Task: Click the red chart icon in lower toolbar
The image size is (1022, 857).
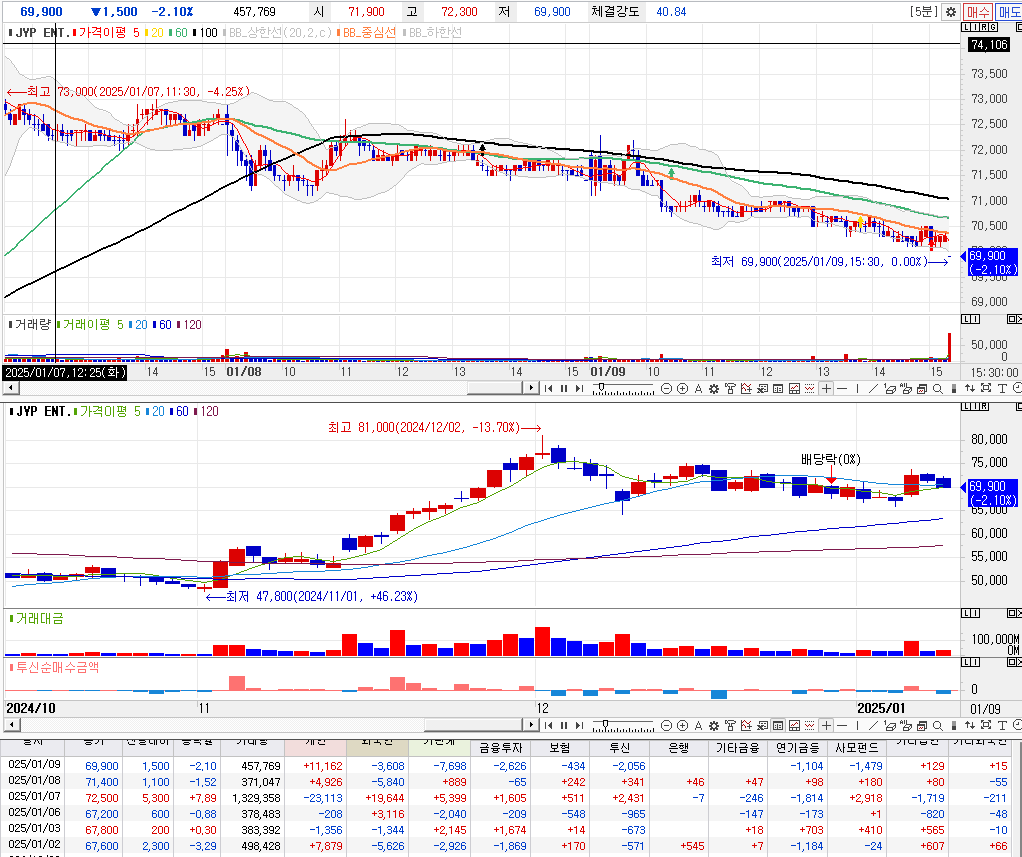Action: pos(794,725)
